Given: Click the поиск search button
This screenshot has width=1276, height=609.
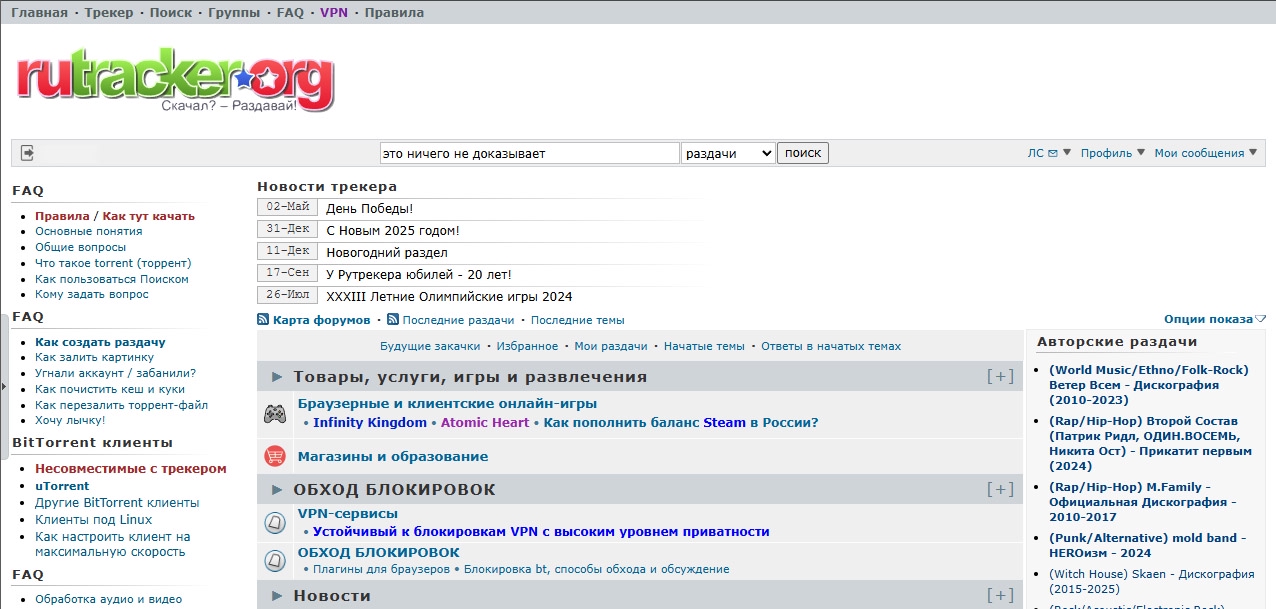Looking at the screenshot, I should [x=803, y=153].
